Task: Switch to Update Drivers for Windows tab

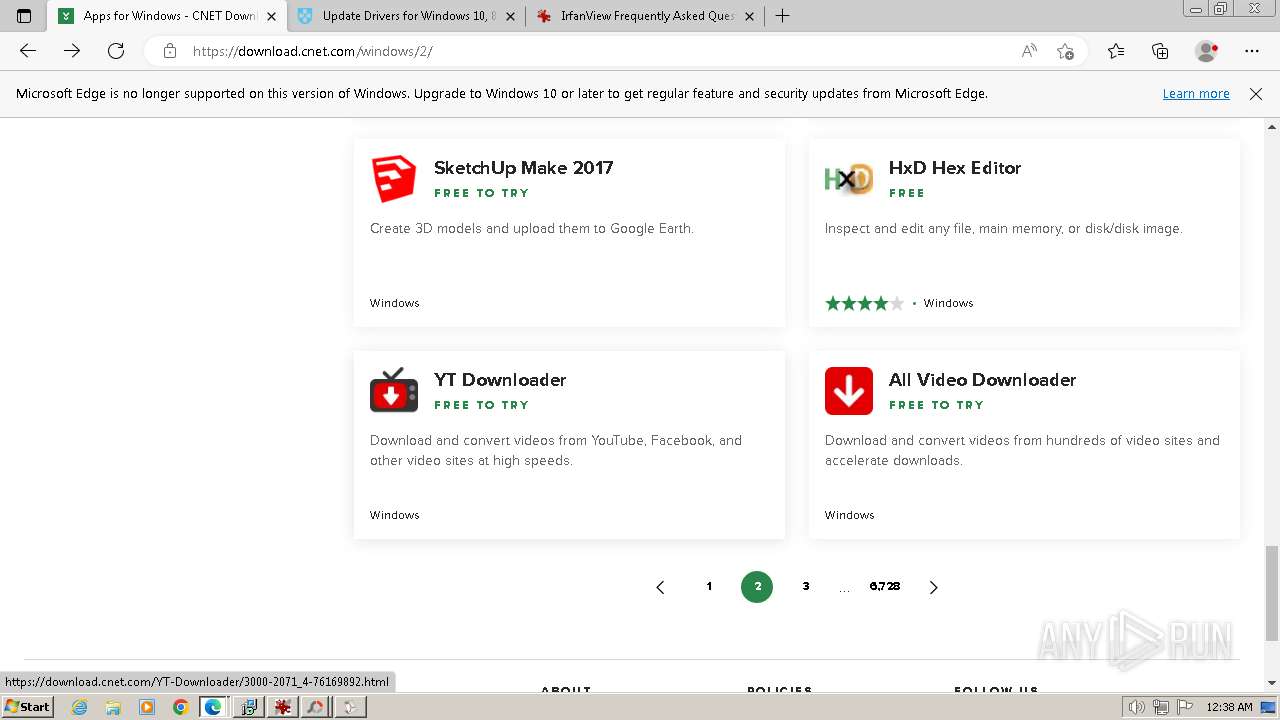Action: (406, 16)
